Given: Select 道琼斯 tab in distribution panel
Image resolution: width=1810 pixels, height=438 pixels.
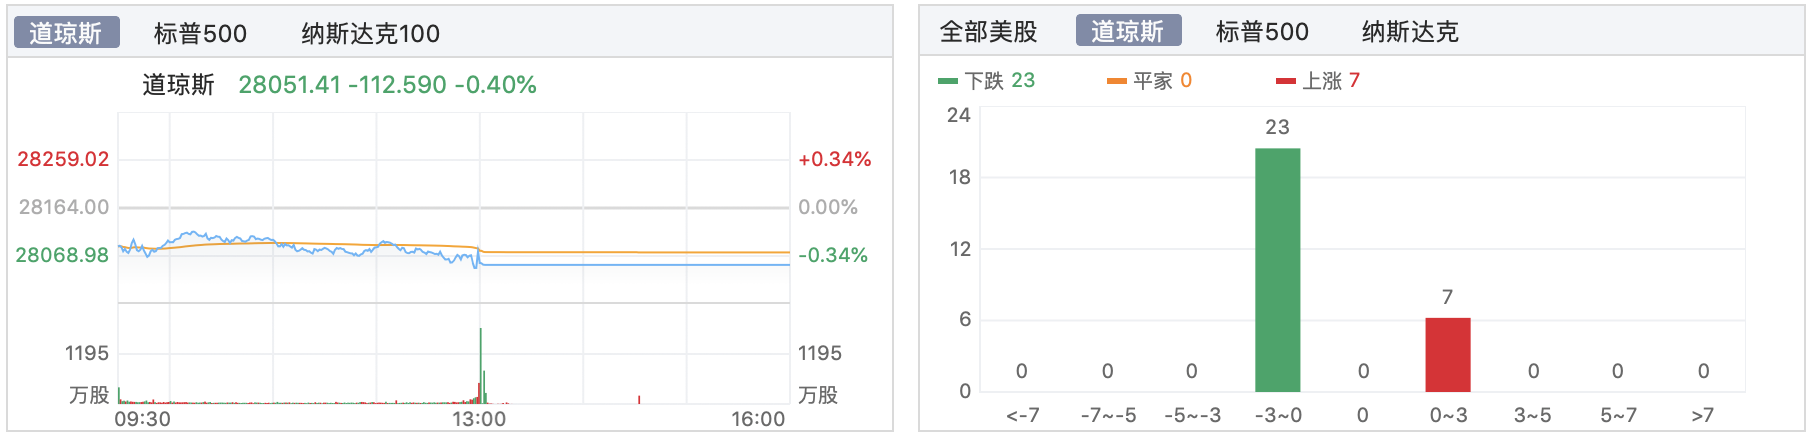Looking at the screenshot, I should coord(1128,31).
